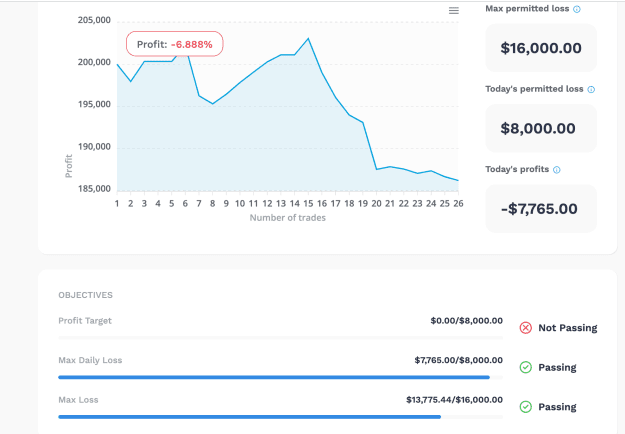
Task: Click the vertical Profit axis title
Action: point(69,166)
